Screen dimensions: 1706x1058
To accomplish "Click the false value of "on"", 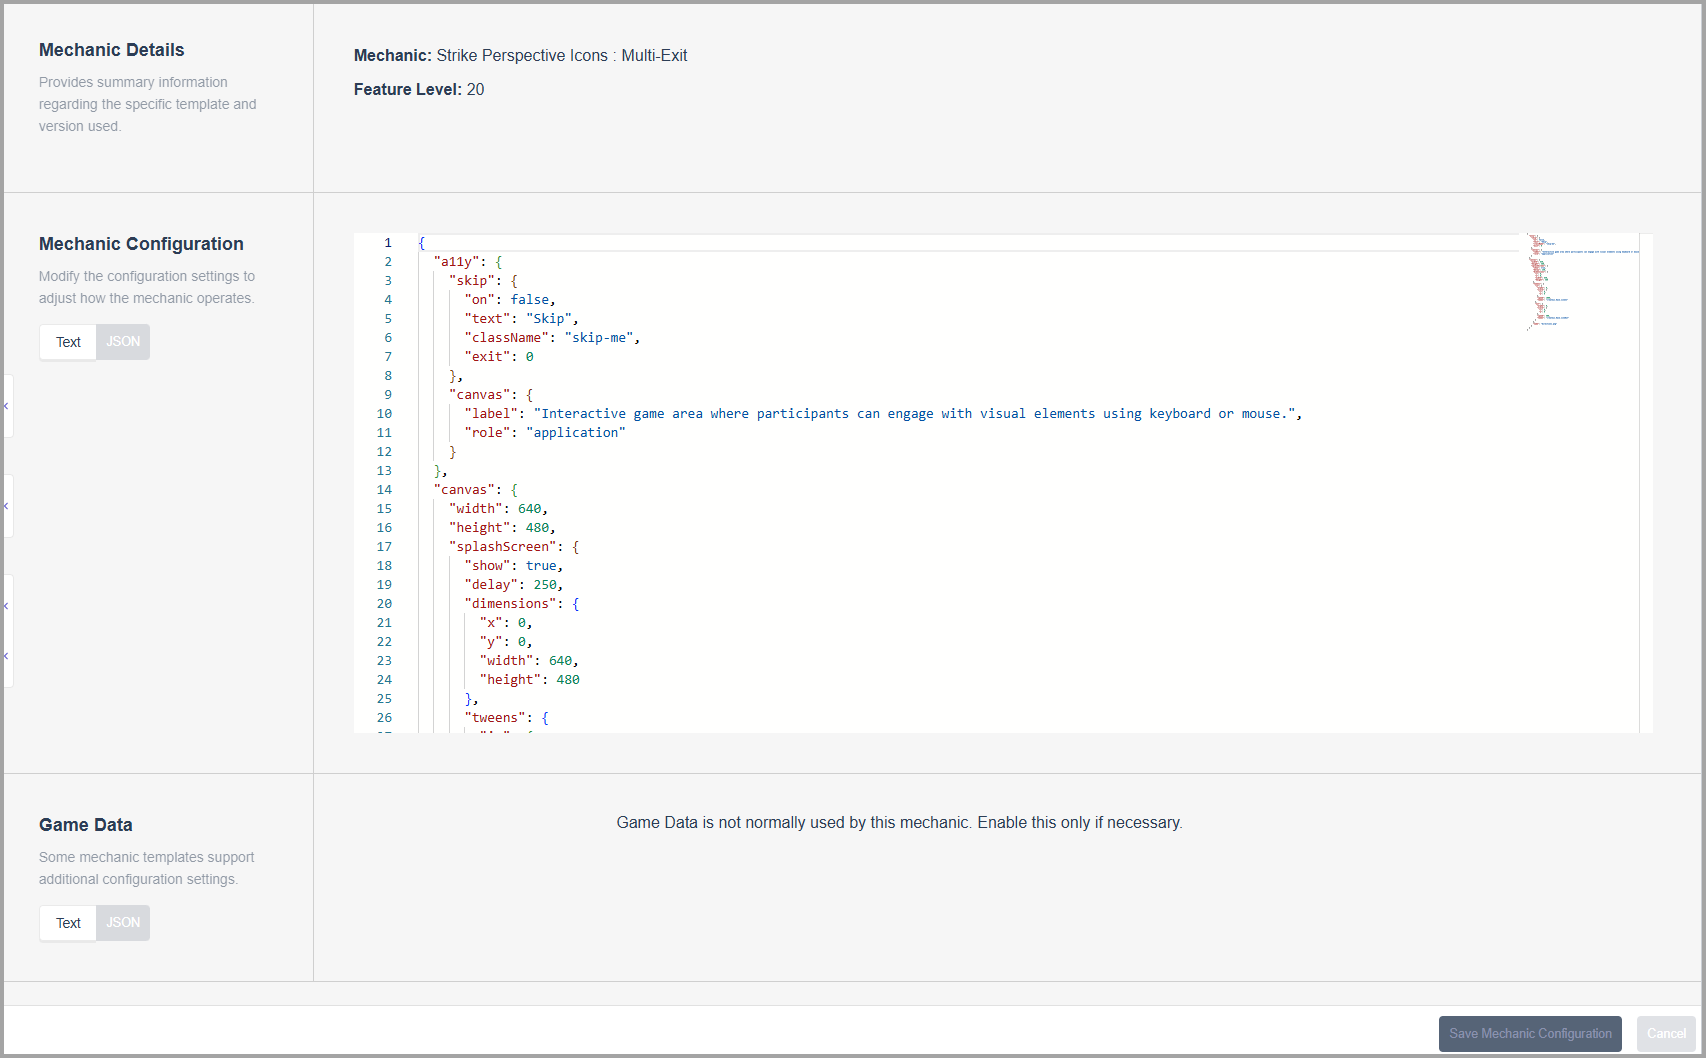I will point(530,300).
